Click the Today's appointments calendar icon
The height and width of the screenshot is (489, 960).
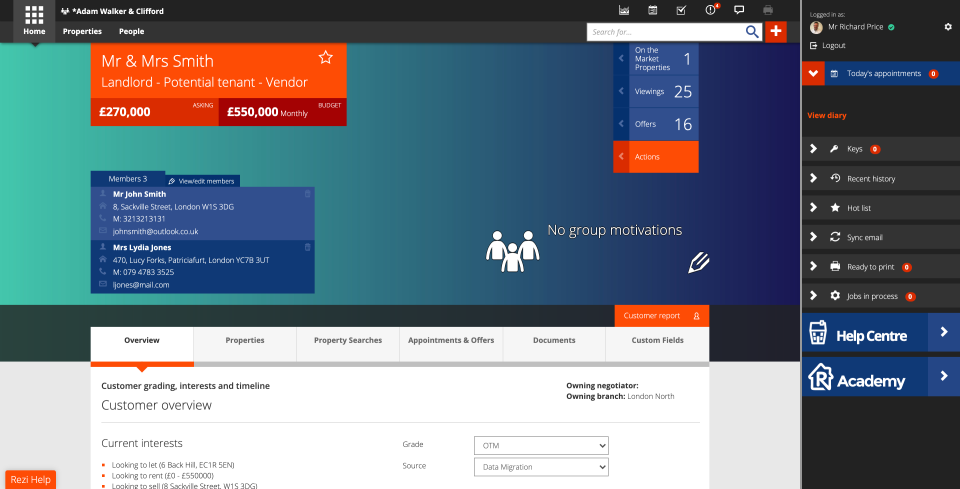point(834,73)
